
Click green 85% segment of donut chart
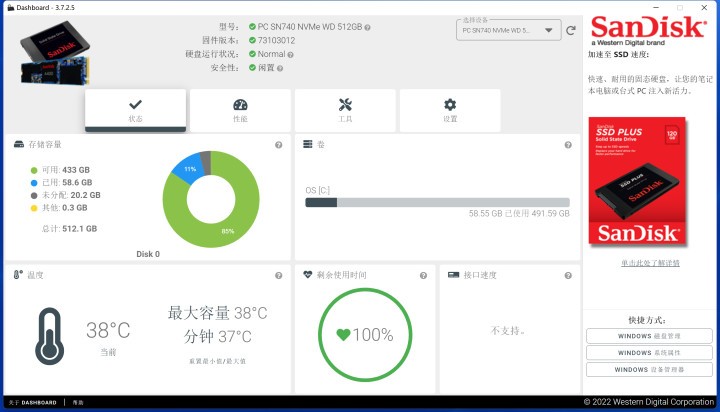(228, 231)
